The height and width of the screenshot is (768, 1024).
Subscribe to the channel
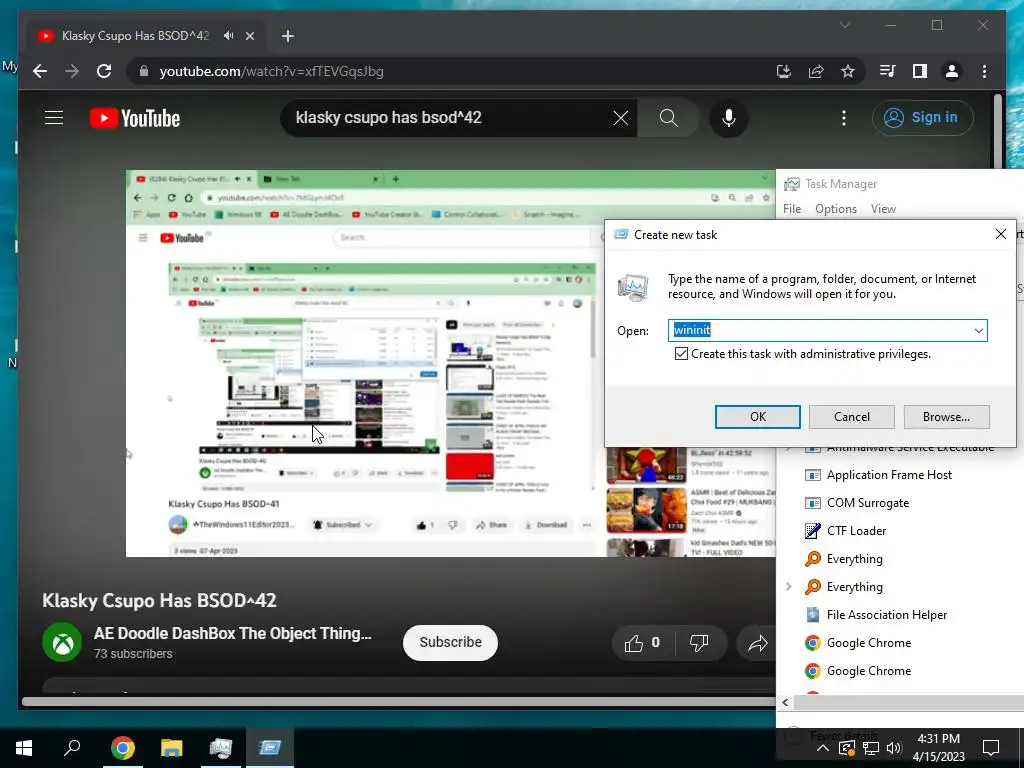click(450, 643)
